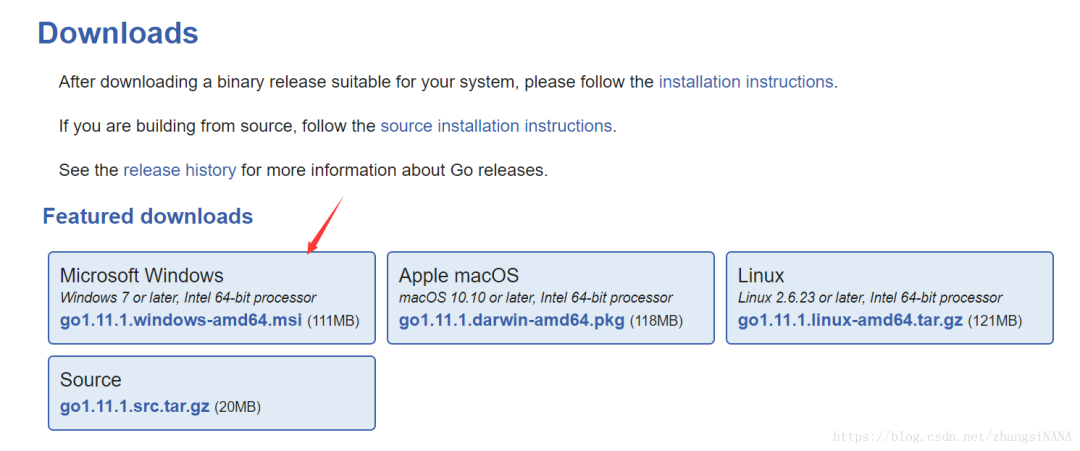
Task: Download go1.11.1.darwin-amd64.pkg file
Action: pos(511,321)
